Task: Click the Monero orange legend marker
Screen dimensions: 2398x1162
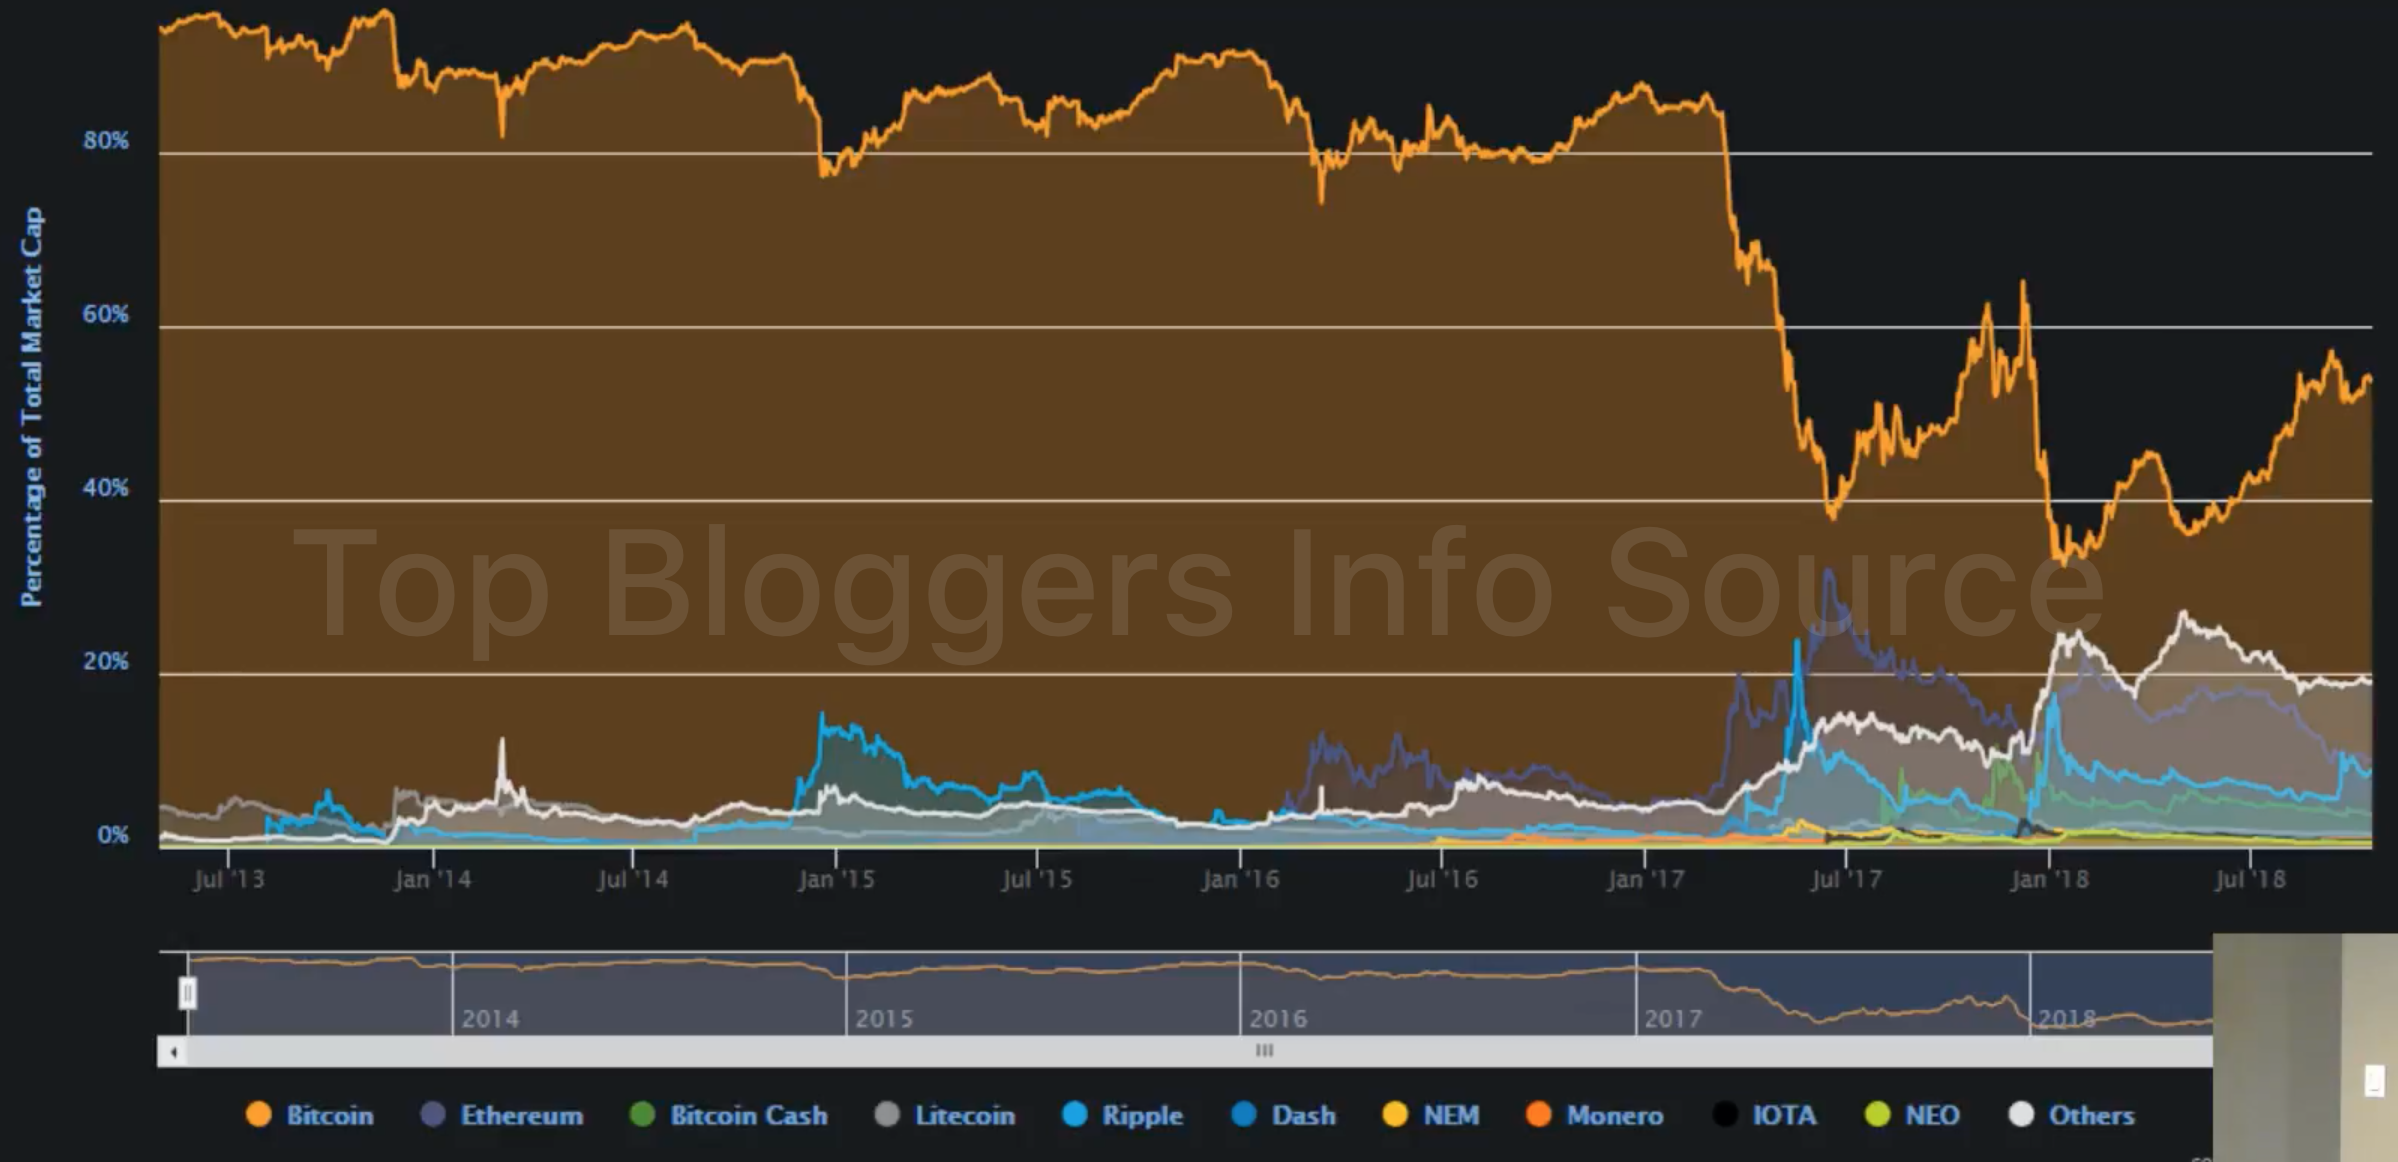Action: pyautogui.click(x=1539, y=1115)
